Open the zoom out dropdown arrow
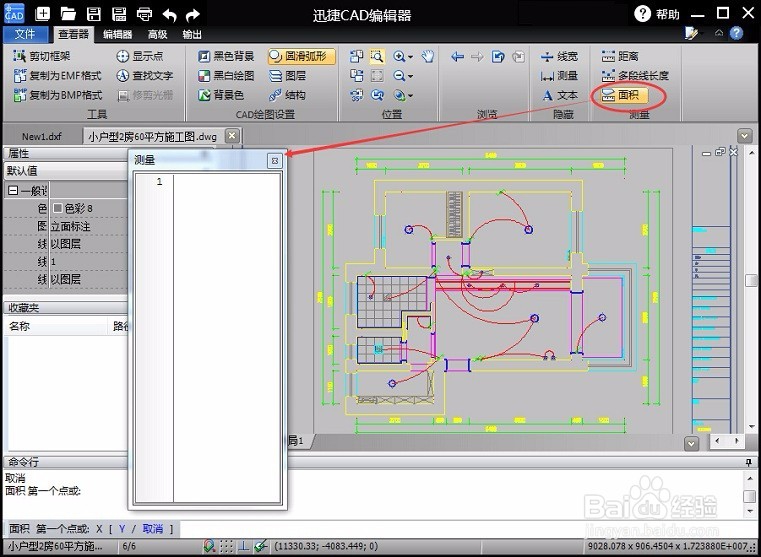The image size is (761, 557). point(411,76)
